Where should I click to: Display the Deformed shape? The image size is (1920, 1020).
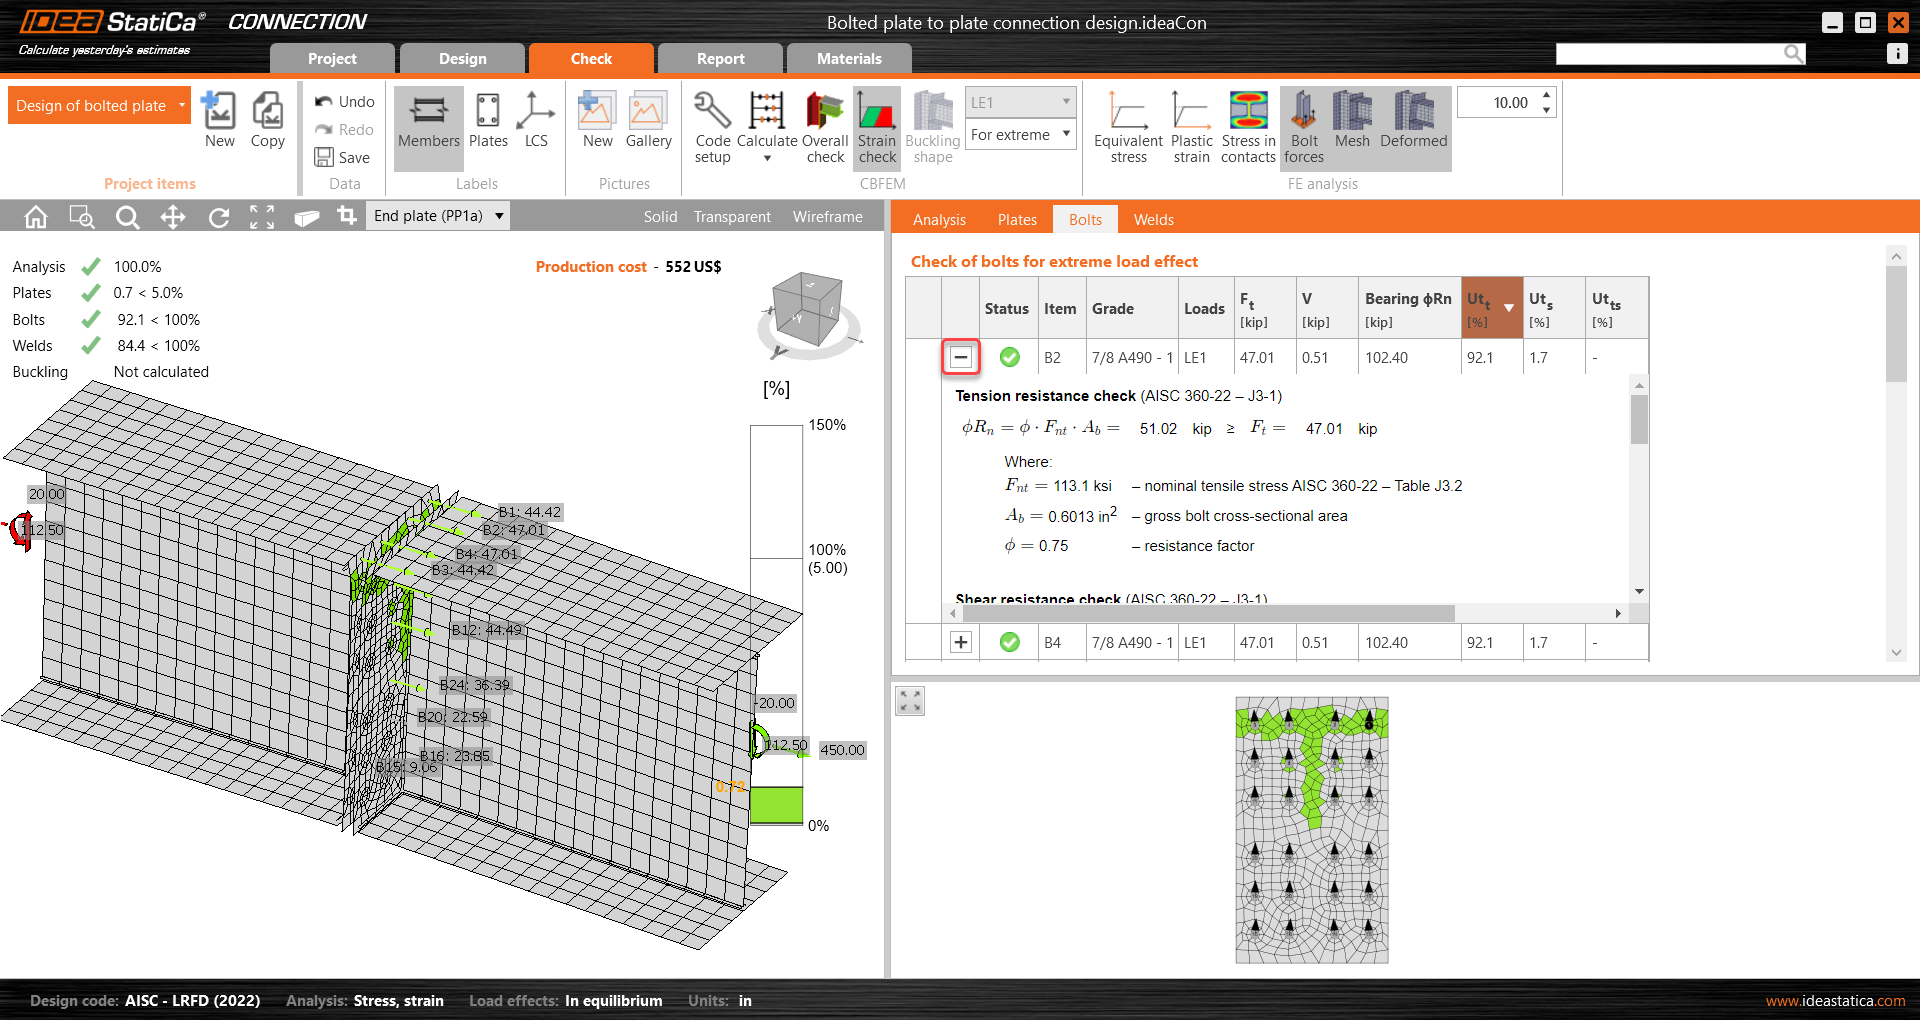[x=1412, y=128]
